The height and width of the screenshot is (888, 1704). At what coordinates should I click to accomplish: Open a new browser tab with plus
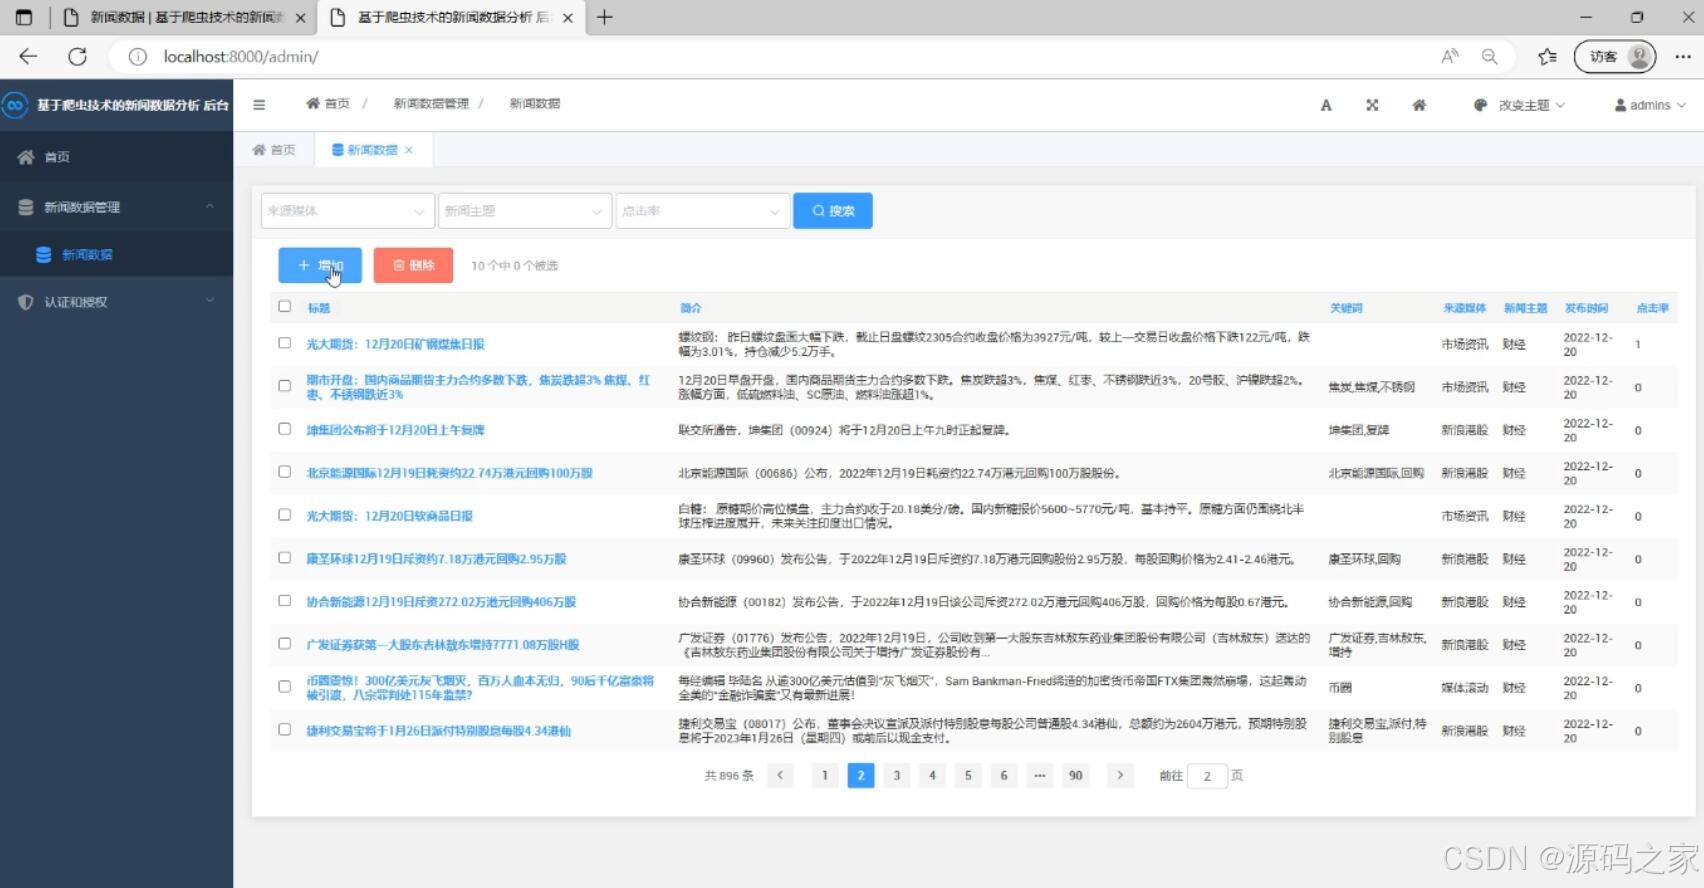pyautogui.click(x=604, y=17)
